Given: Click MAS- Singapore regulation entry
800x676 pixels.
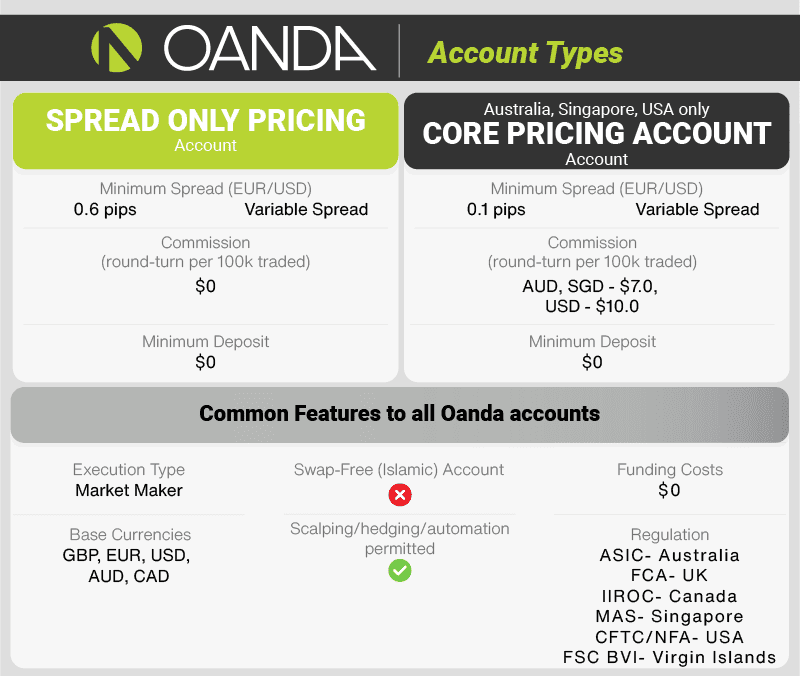Looking at the screenshot, I should click(x=669, y=617).
